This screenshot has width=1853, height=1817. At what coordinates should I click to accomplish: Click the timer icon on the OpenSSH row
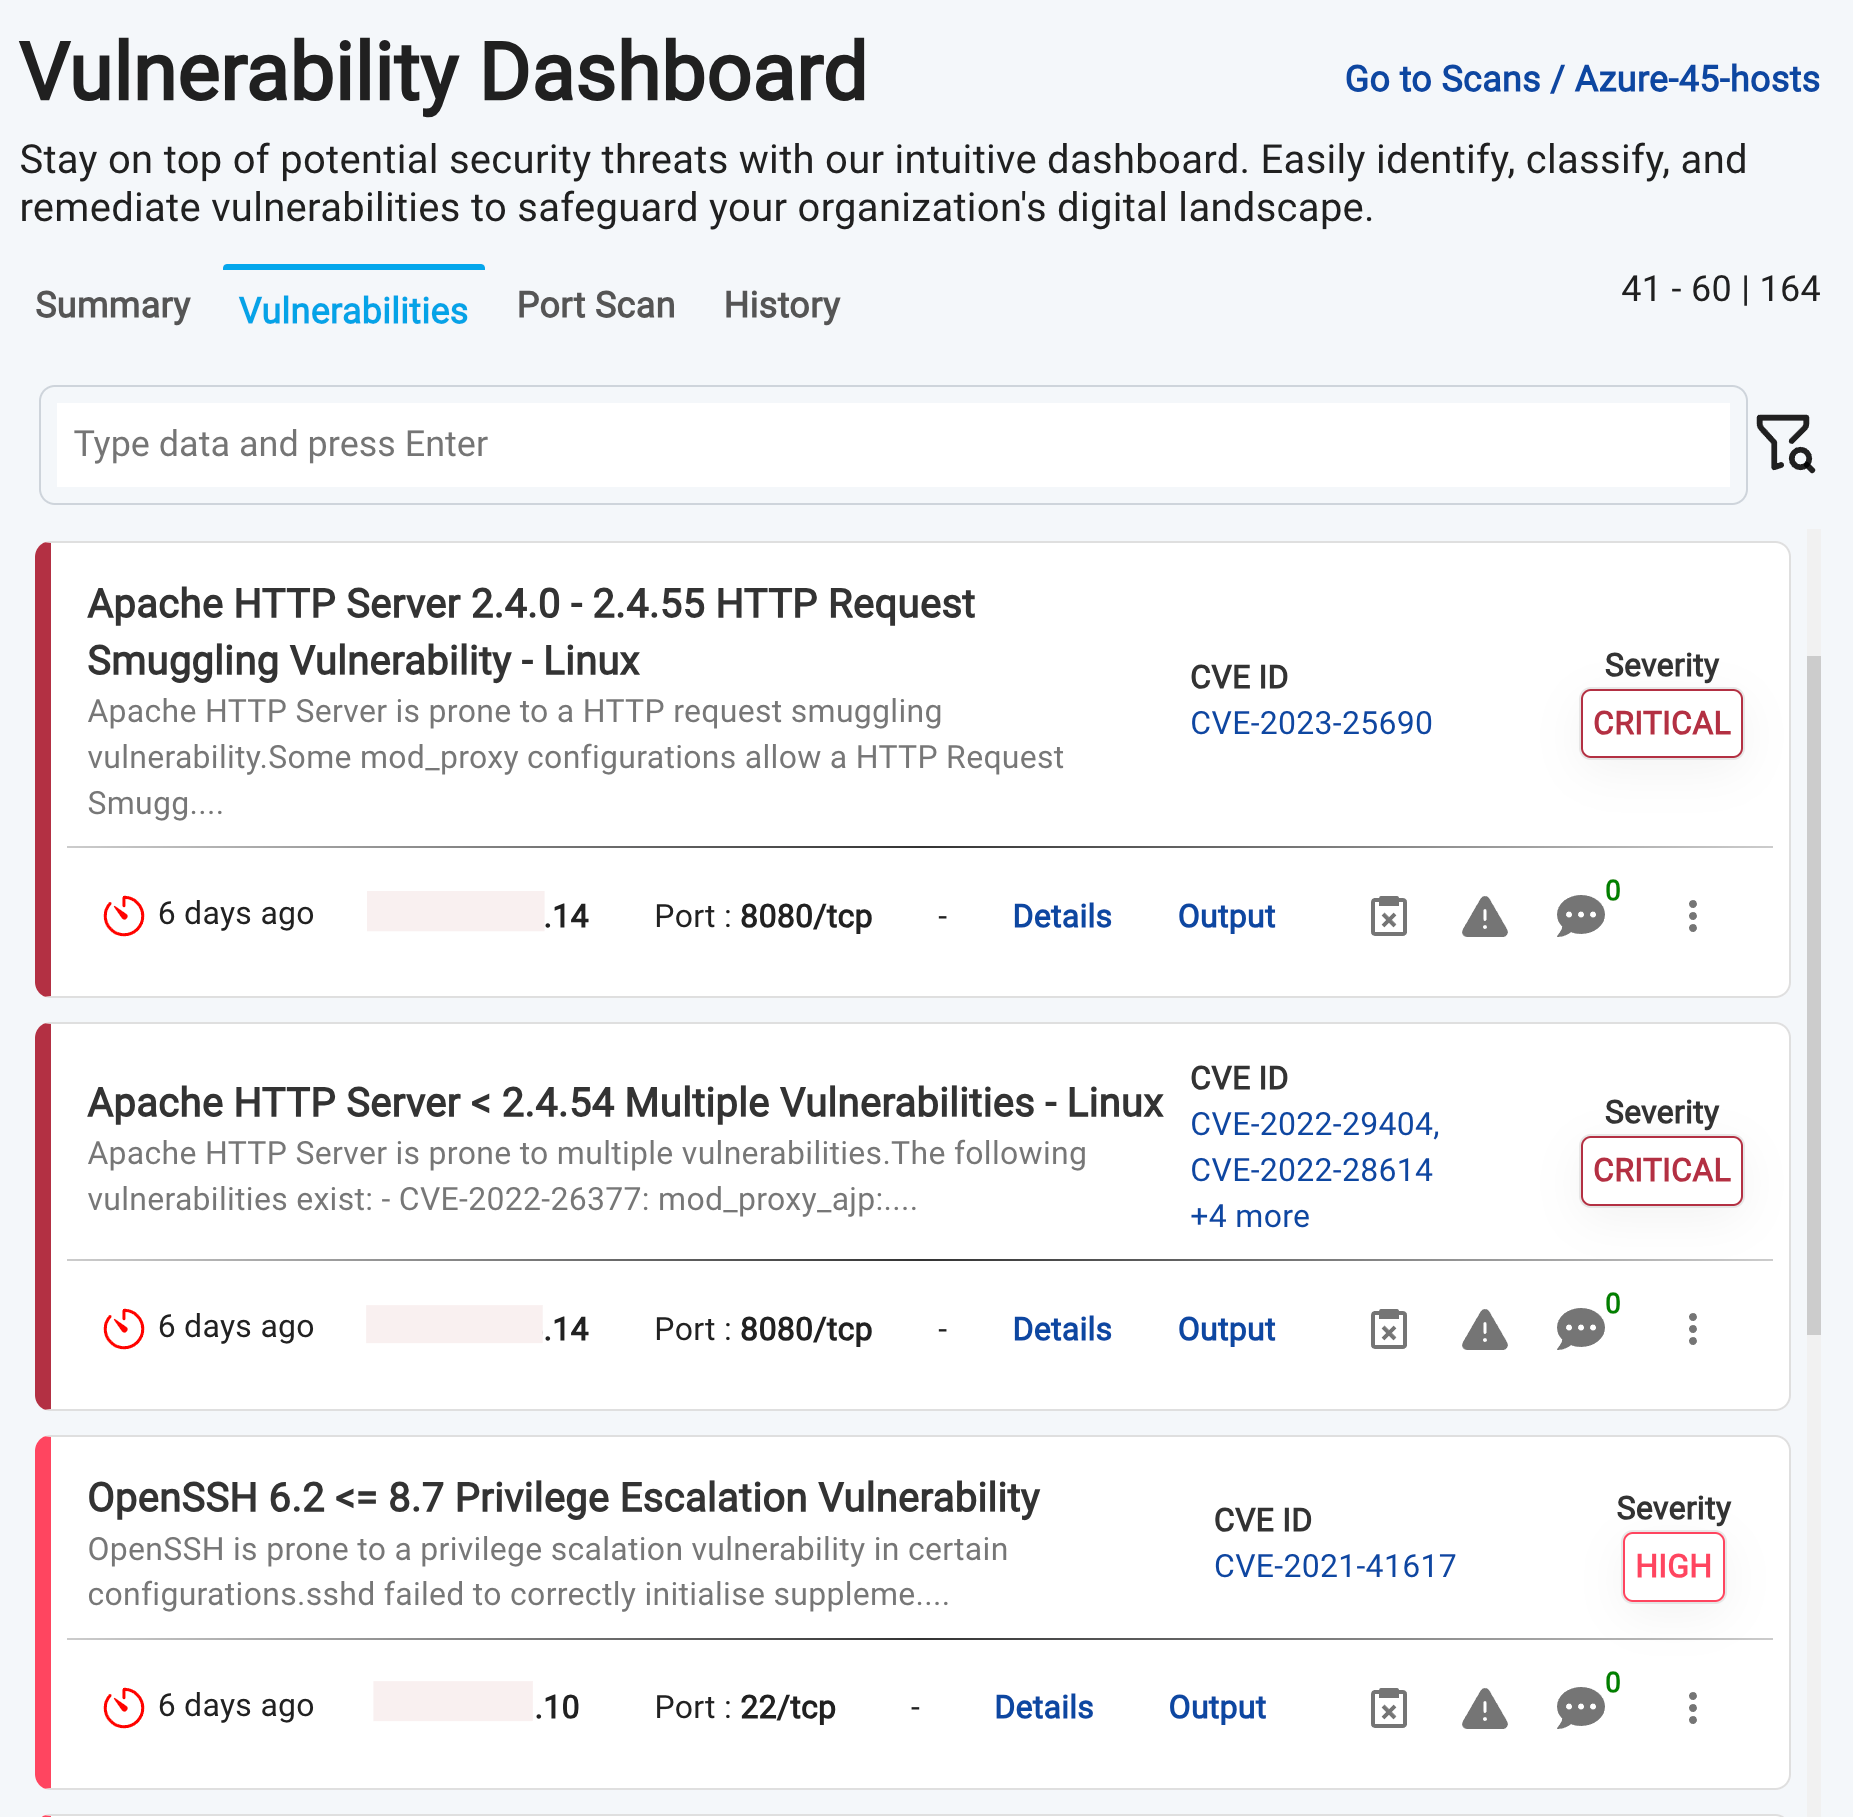tap(122, 1706)
